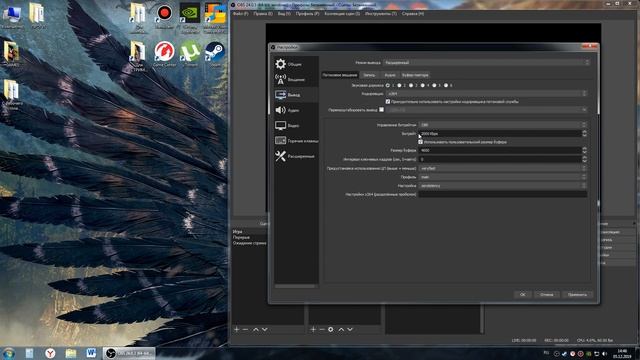Viewport: 640px width, 360px height.
Task: Click the bitrate field stepper arrows
Action: click(584, 133)
